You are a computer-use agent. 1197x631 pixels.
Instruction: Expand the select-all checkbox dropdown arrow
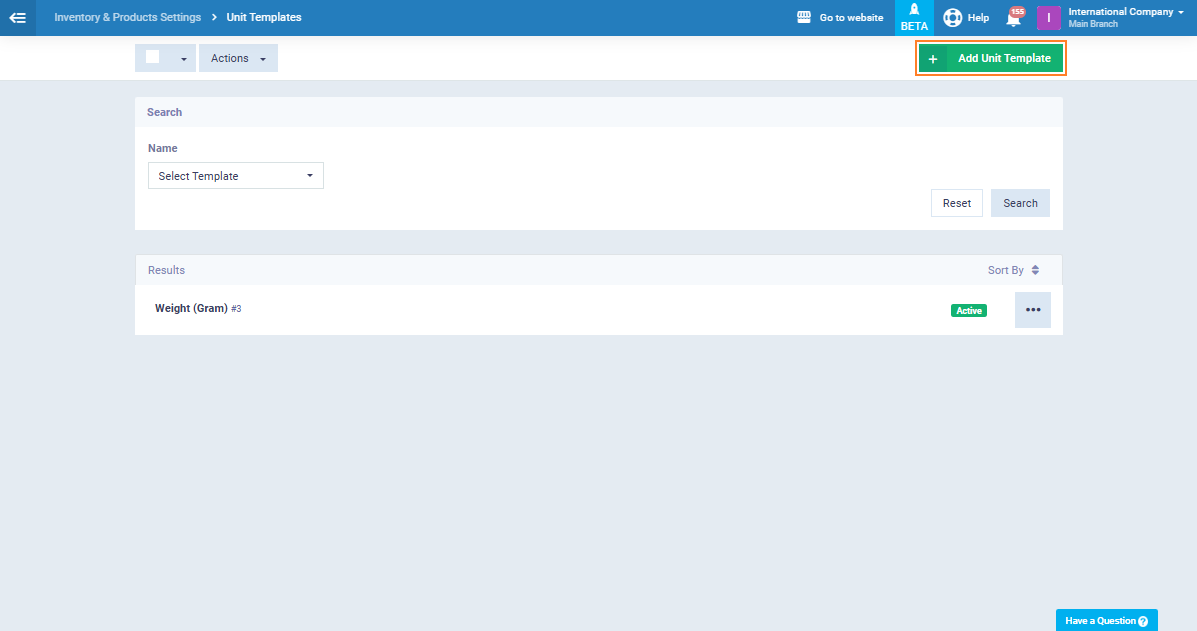183,59
